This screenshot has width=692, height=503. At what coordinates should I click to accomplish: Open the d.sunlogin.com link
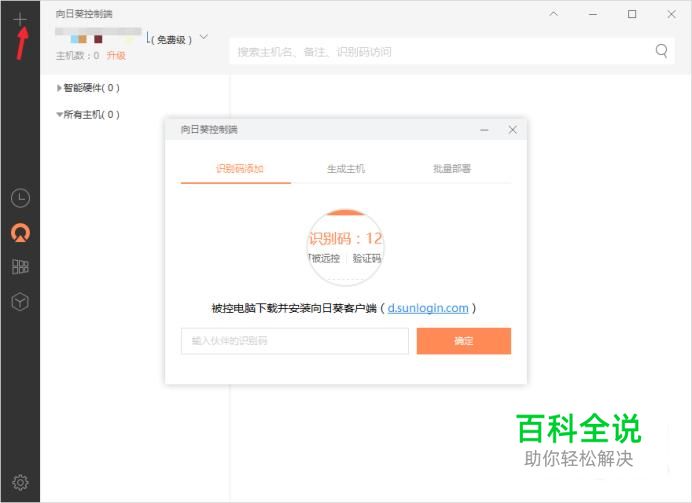428,308
